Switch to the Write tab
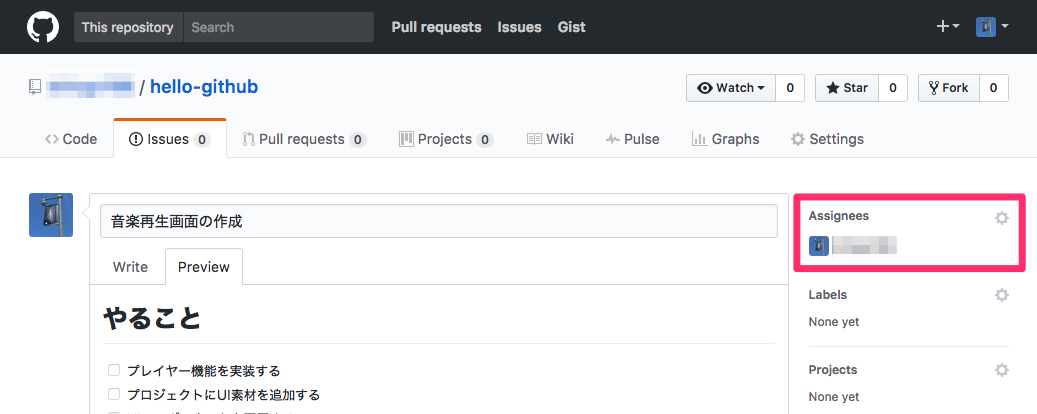The image size is (1037, 414). [x=130, y=267]
